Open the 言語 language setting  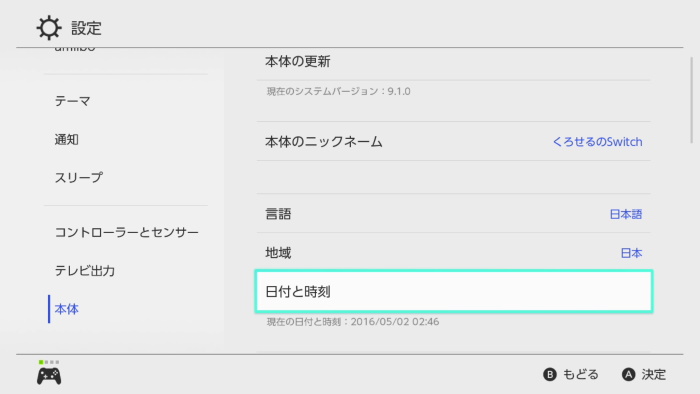coord(454,213)
